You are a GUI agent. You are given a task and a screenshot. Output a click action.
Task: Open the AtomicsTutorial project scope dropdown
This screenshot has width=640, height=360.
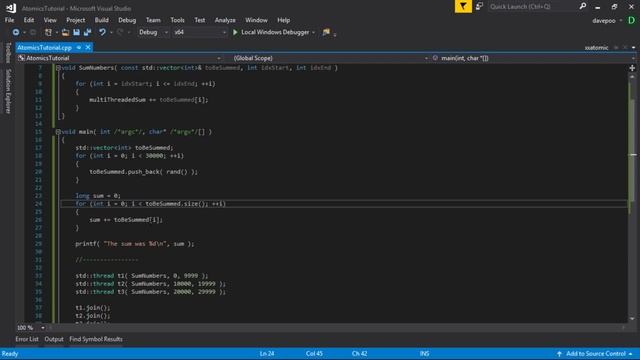pyautogui.click(x=120, y=58)
